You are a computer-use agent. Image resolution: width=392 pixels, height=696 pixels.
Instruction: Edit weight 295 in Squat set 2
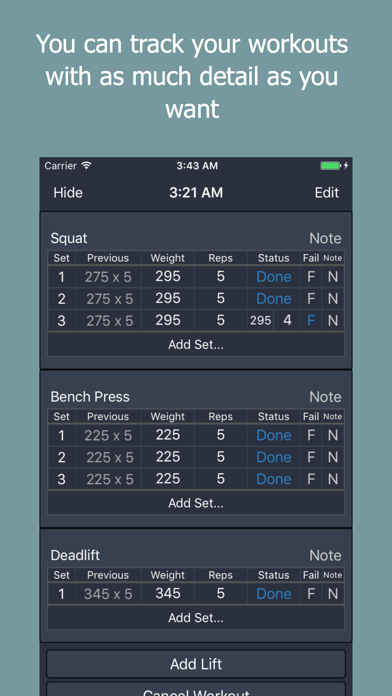click(x=168, y=299)
